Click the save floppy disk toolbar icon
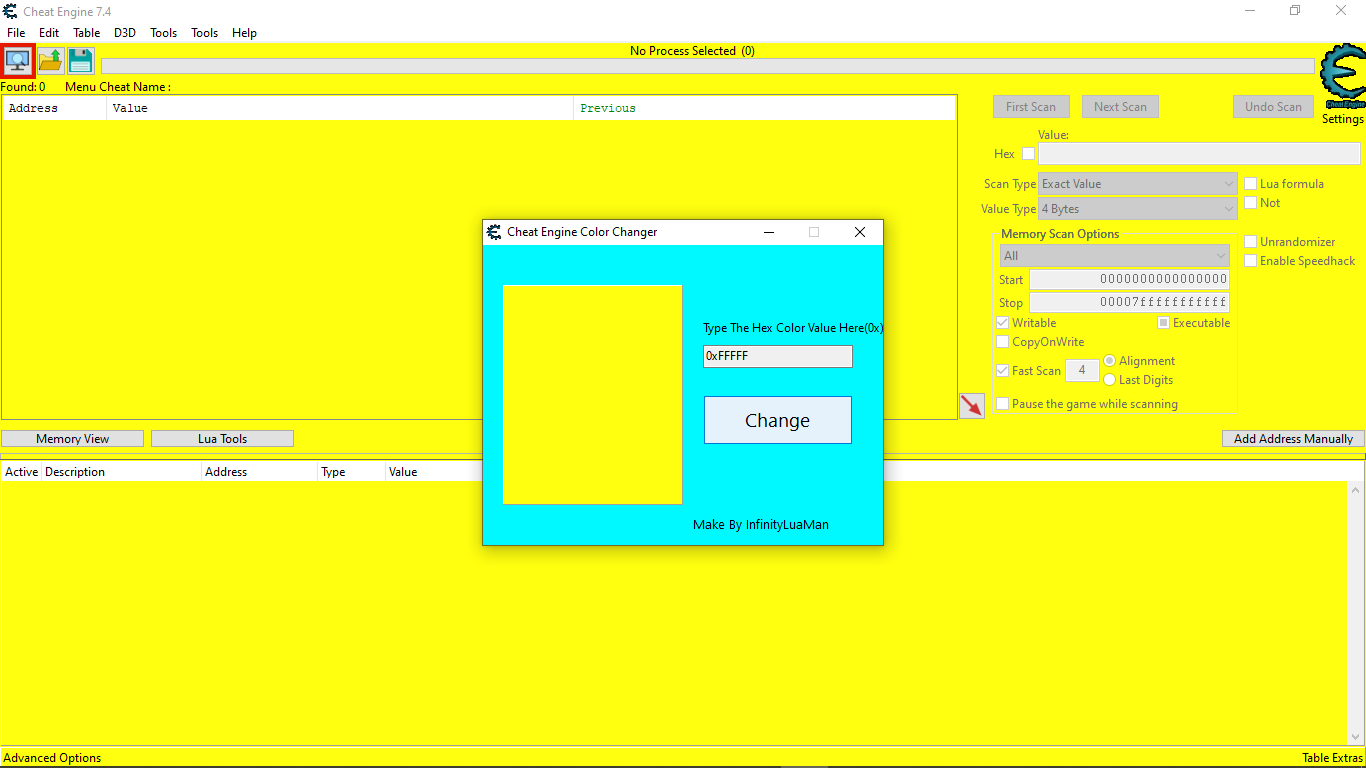 [x=81, y=61]
